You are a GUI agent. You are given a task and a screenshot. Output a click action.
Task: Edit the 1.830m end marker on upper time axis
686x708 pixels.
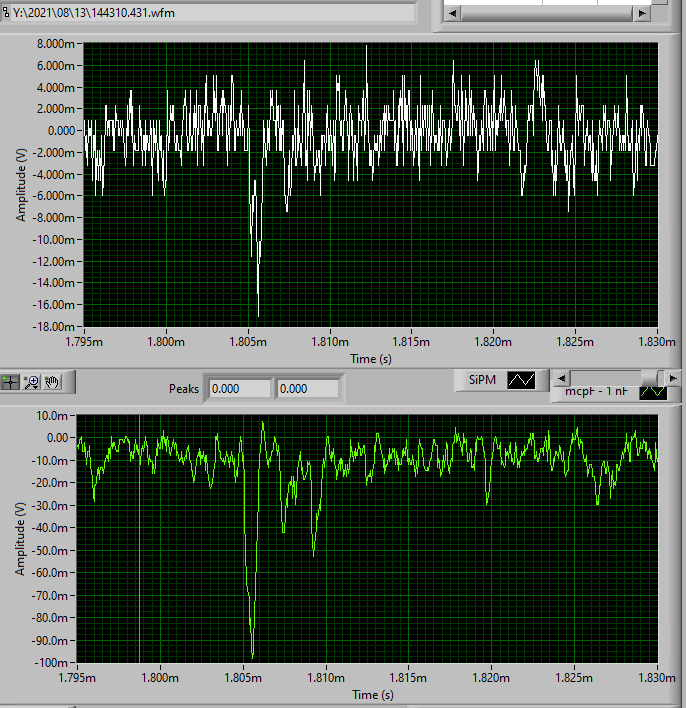coord(657,342)
